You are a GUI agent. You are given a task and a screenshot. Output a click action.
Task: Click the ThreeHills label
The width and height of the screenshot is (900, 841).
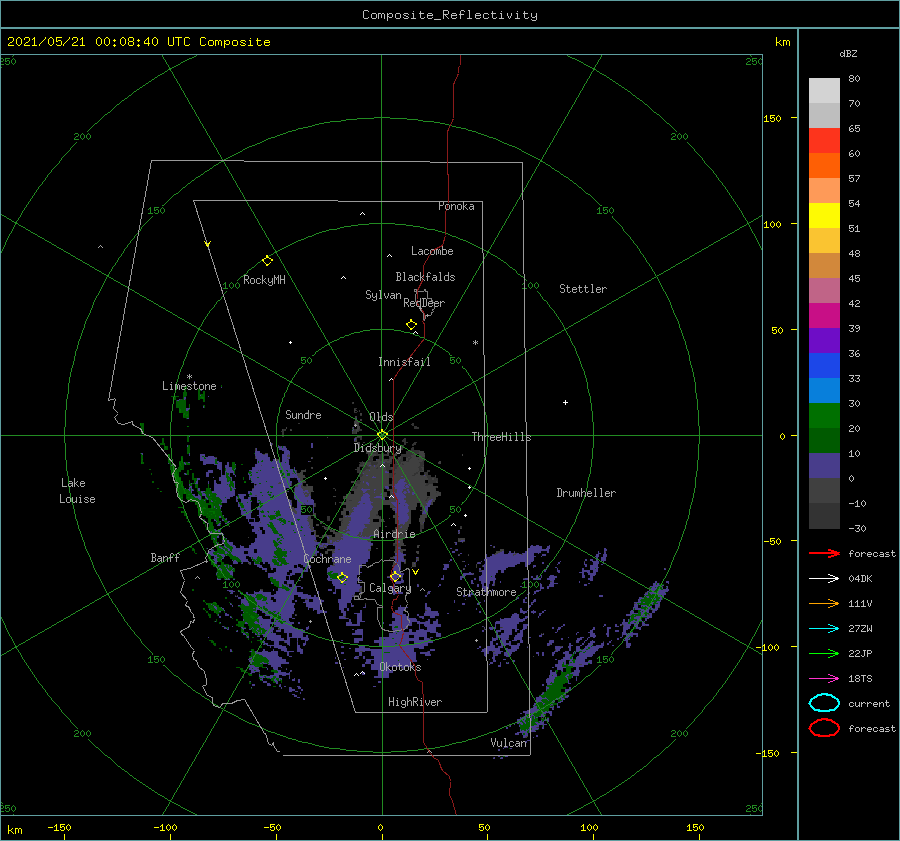tap(501, 437)
